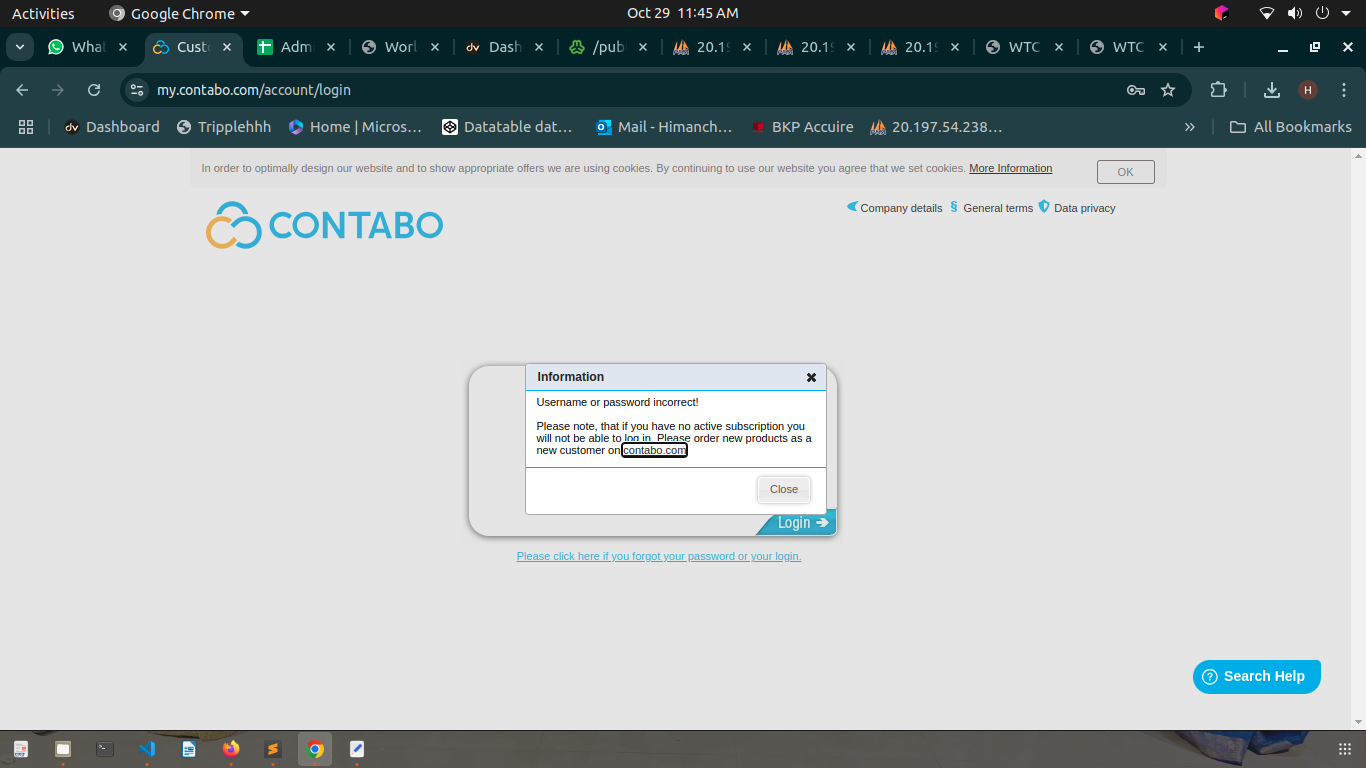This screenshot has height=768, width=1366.
Task: Click the Contabo logo
Action: tap(324, 225)
